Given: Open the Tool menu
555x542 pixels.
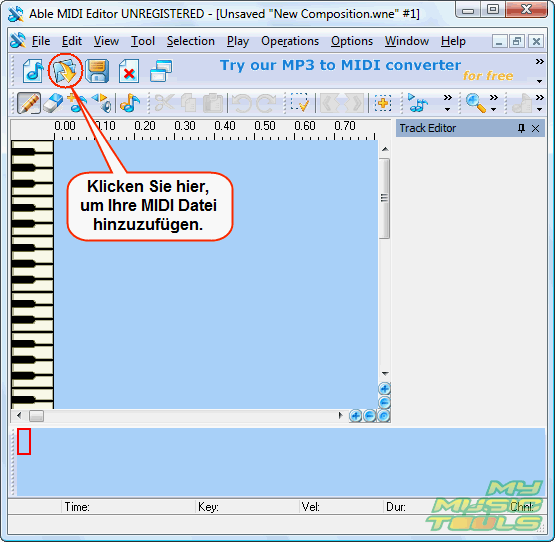Looking at the screenshot, I should point(143,41).
